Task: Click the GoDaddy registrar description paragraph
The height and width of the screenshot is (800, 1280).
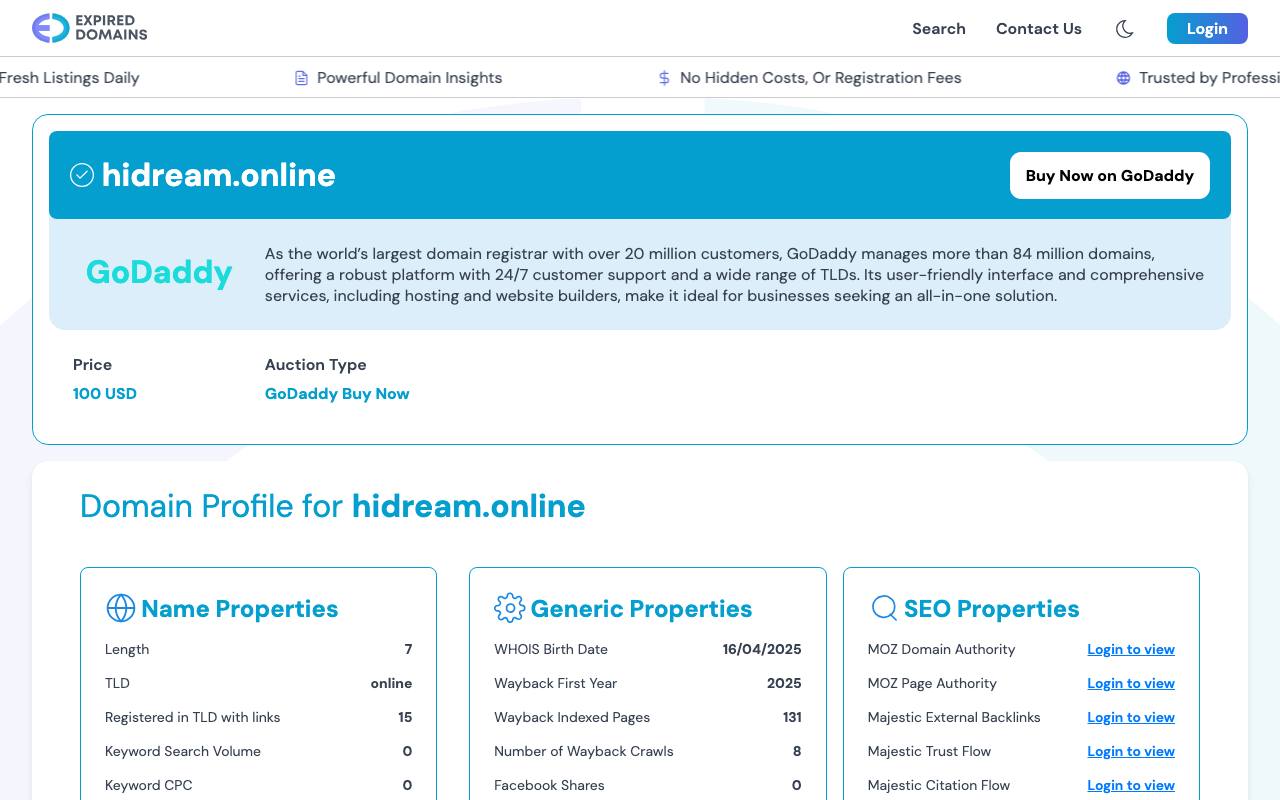Action: click(734, 275)
